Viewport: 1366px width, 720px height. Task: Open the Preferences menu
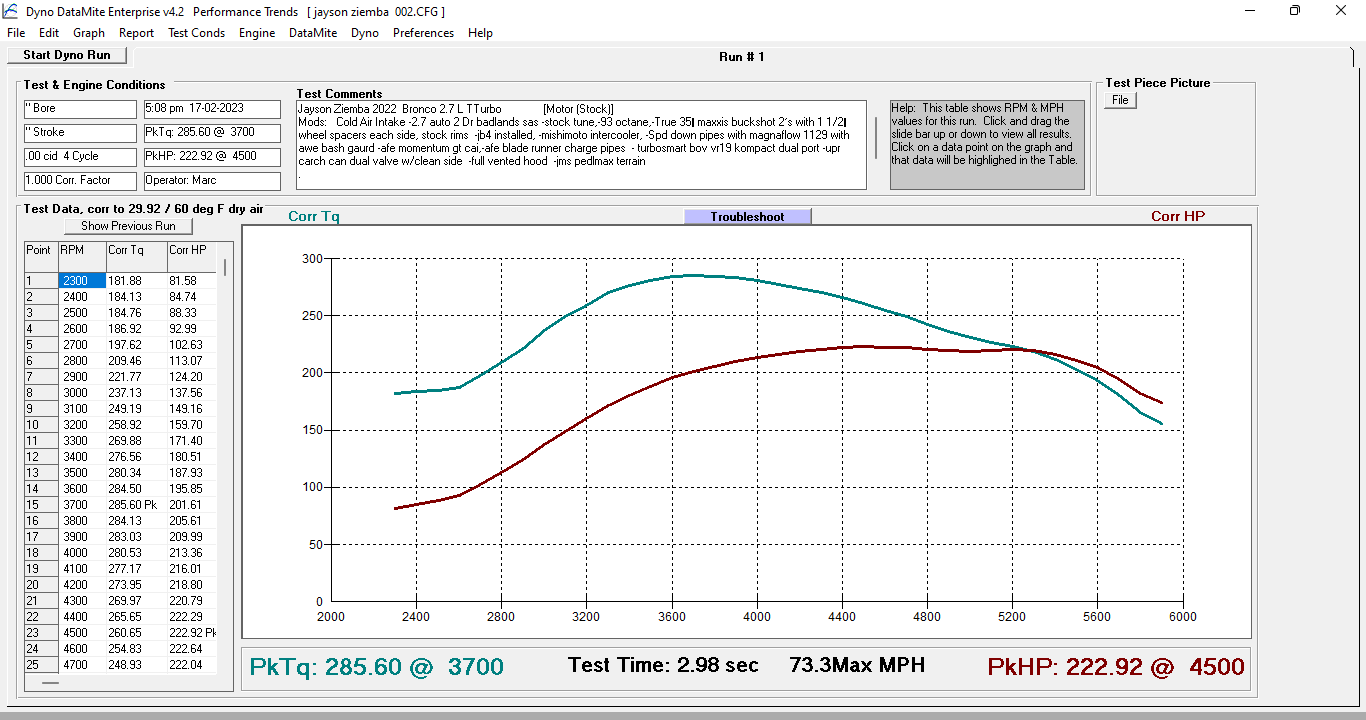(423, 33)
